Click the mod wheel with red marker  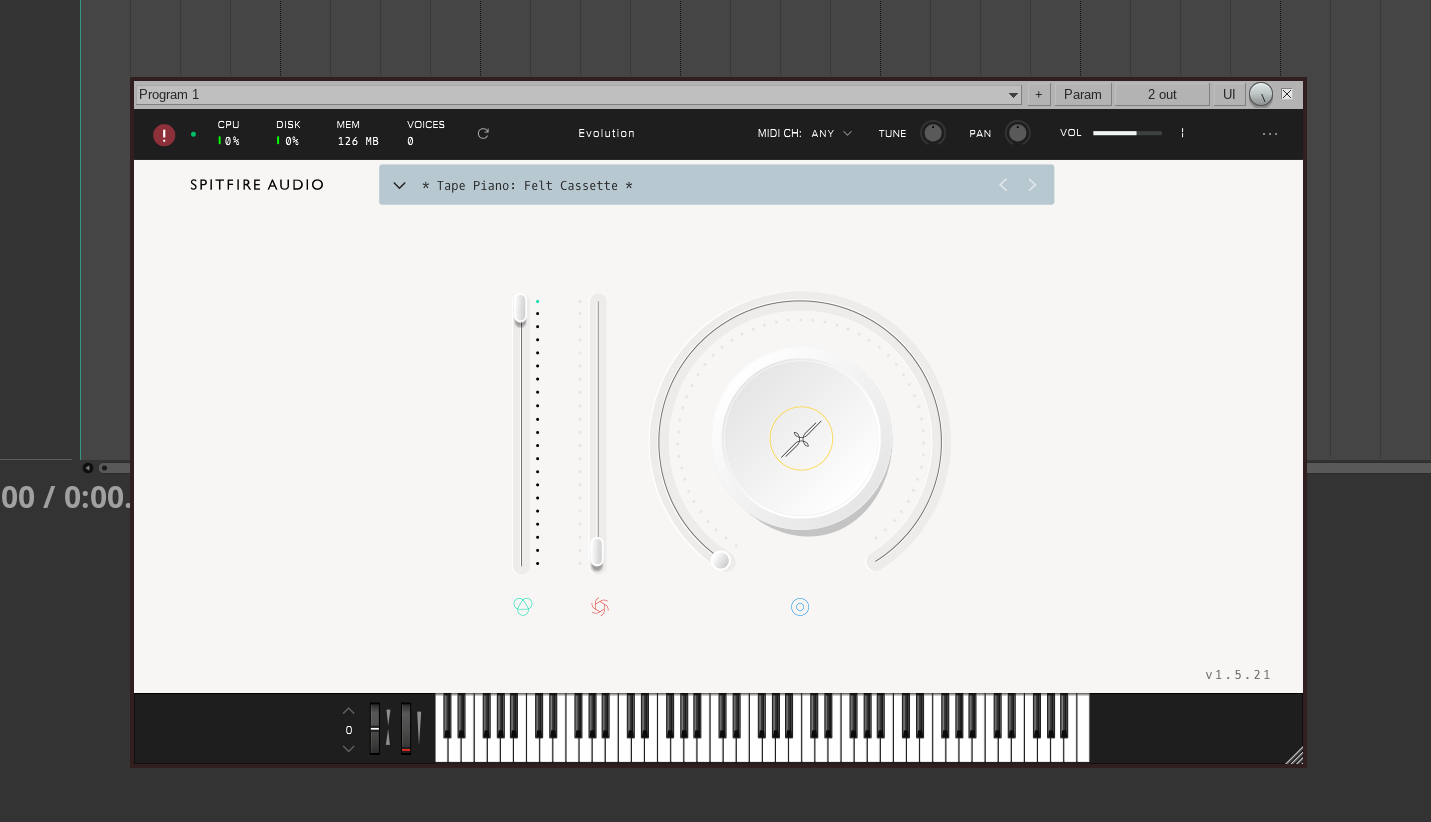coord(406,729)
